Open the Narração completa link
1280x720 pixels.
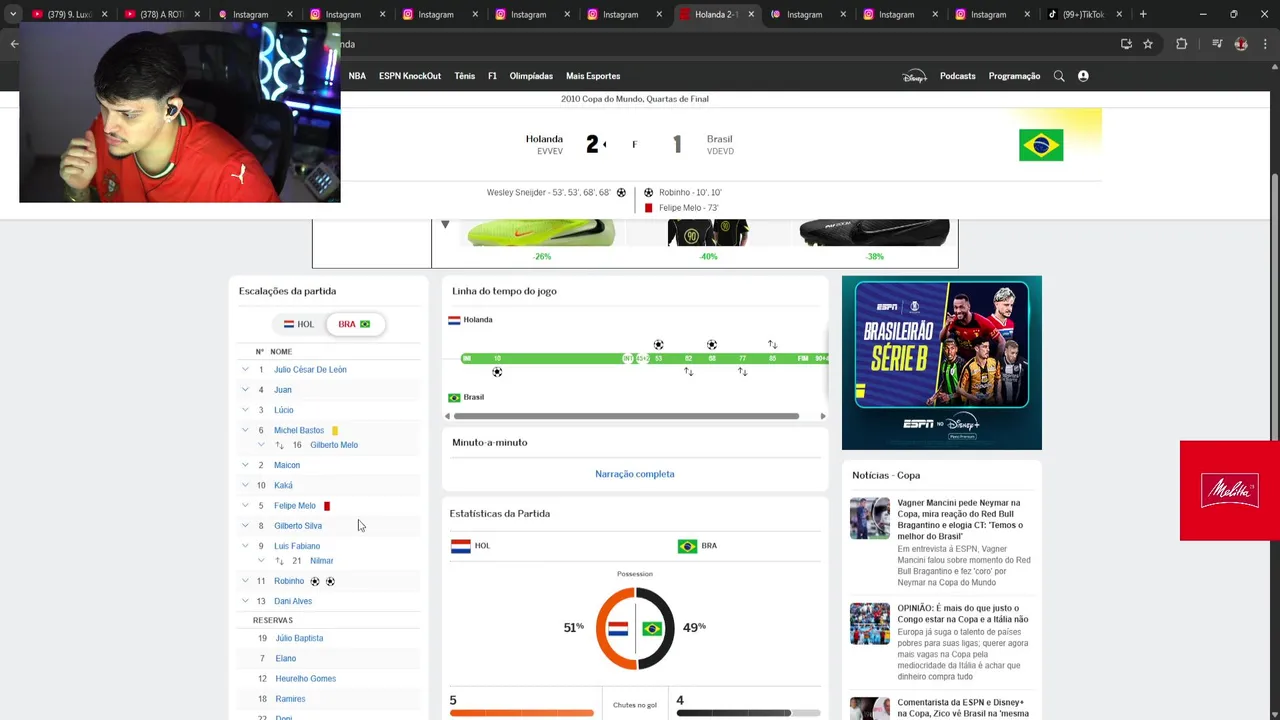click(635, 474)
